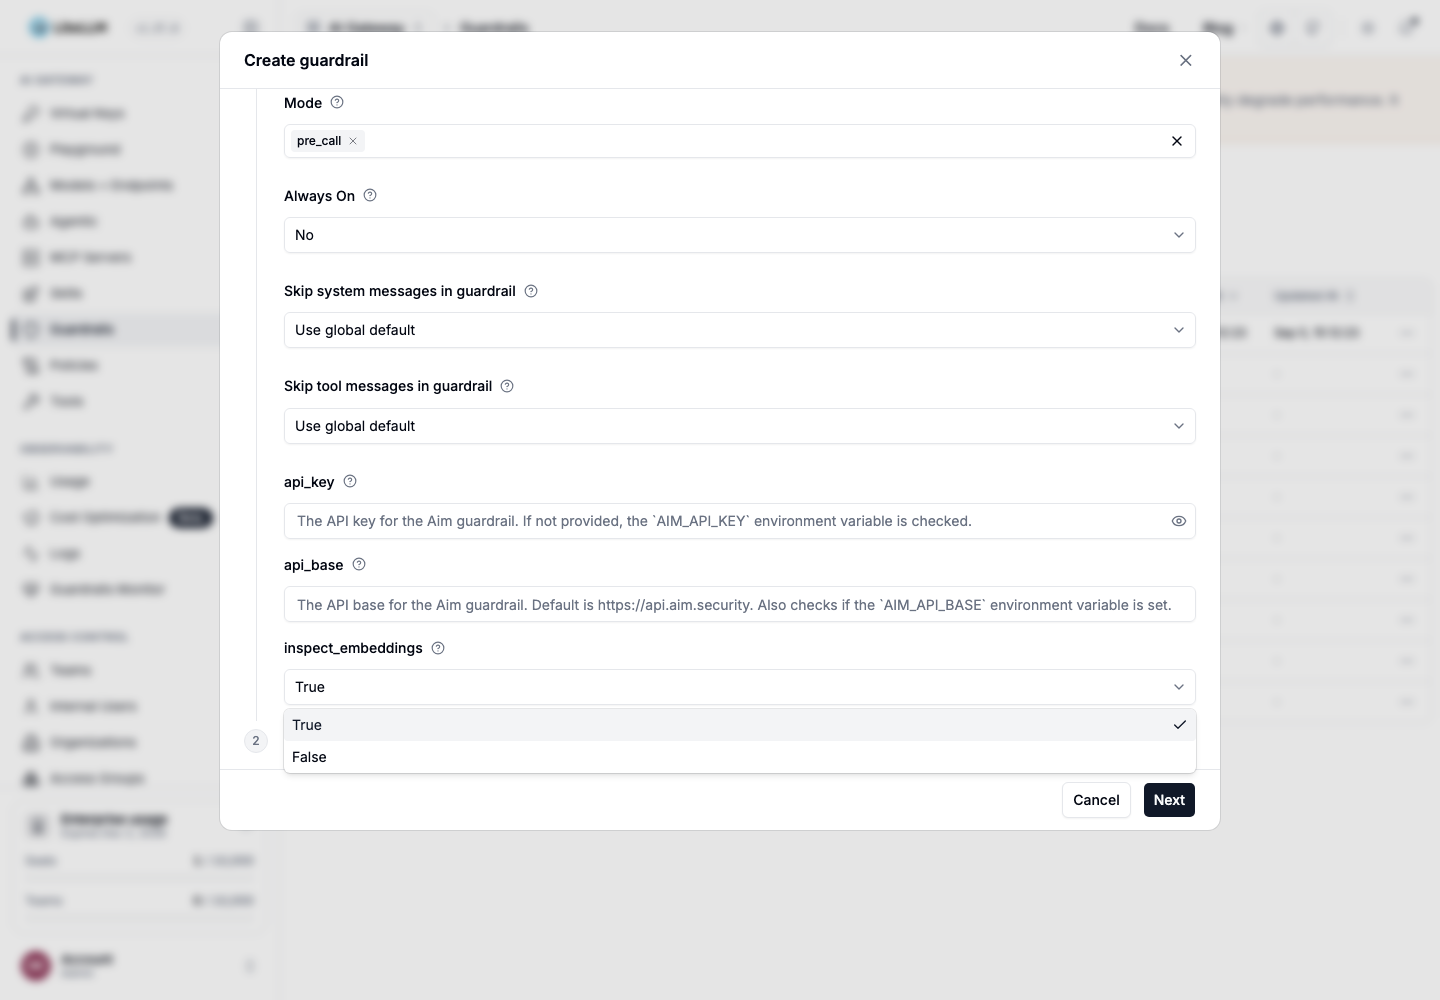Open help tooltip next to Mode label
Viewport: 1440px width, 1000px height.
[x=337, y=102]
